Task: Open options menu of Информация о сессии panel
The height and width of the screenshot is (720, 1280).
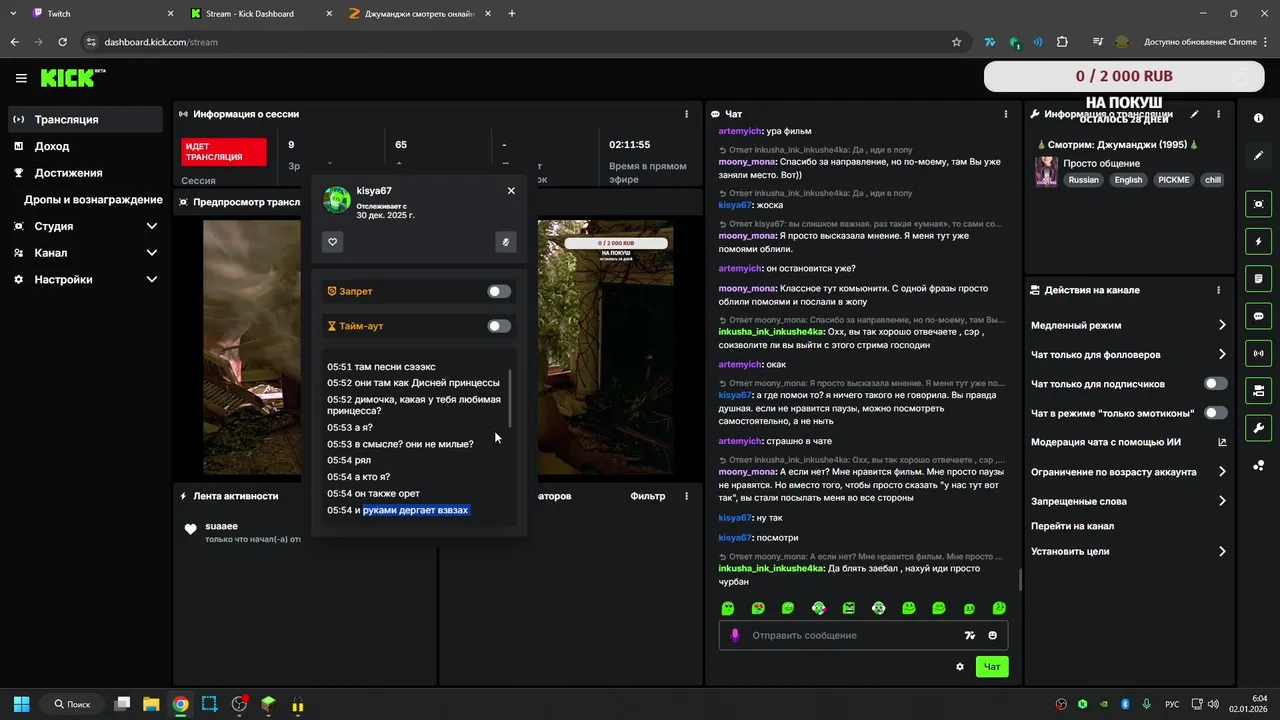Action: (686, 115)
